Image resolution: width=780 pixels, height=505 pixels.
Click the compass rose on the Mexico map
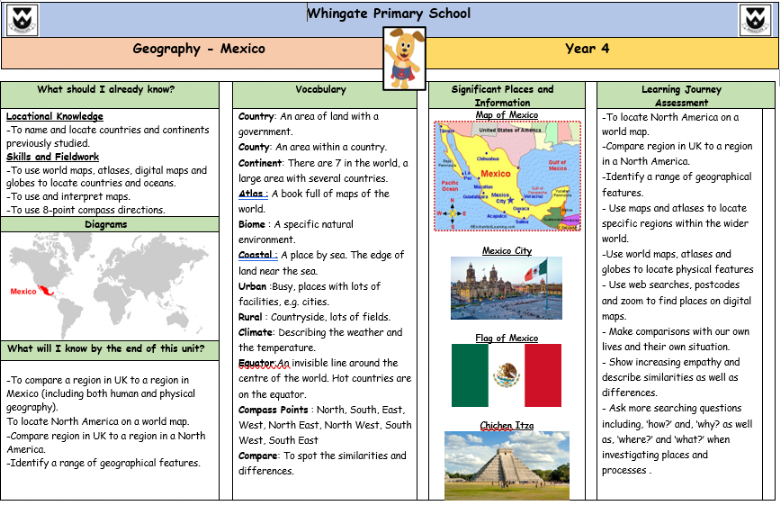pos(450,212)
